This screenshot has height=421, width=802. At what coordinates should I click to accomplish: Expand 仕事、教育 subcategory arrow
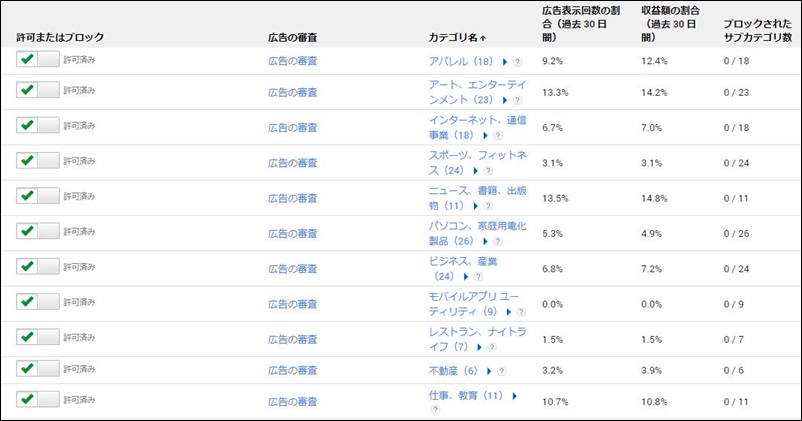514,396
